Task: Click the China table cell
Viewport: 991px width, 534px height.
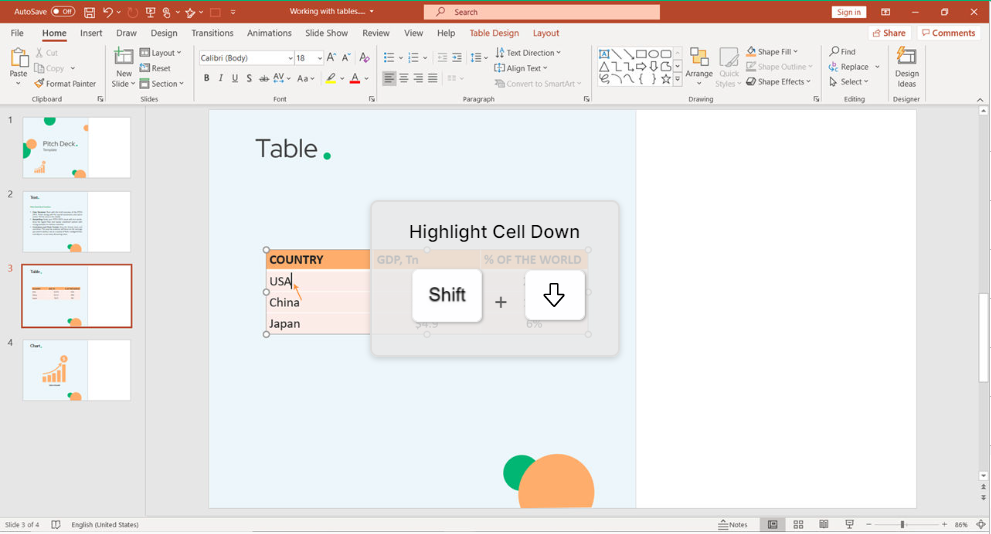Action: tap(318, 302)
